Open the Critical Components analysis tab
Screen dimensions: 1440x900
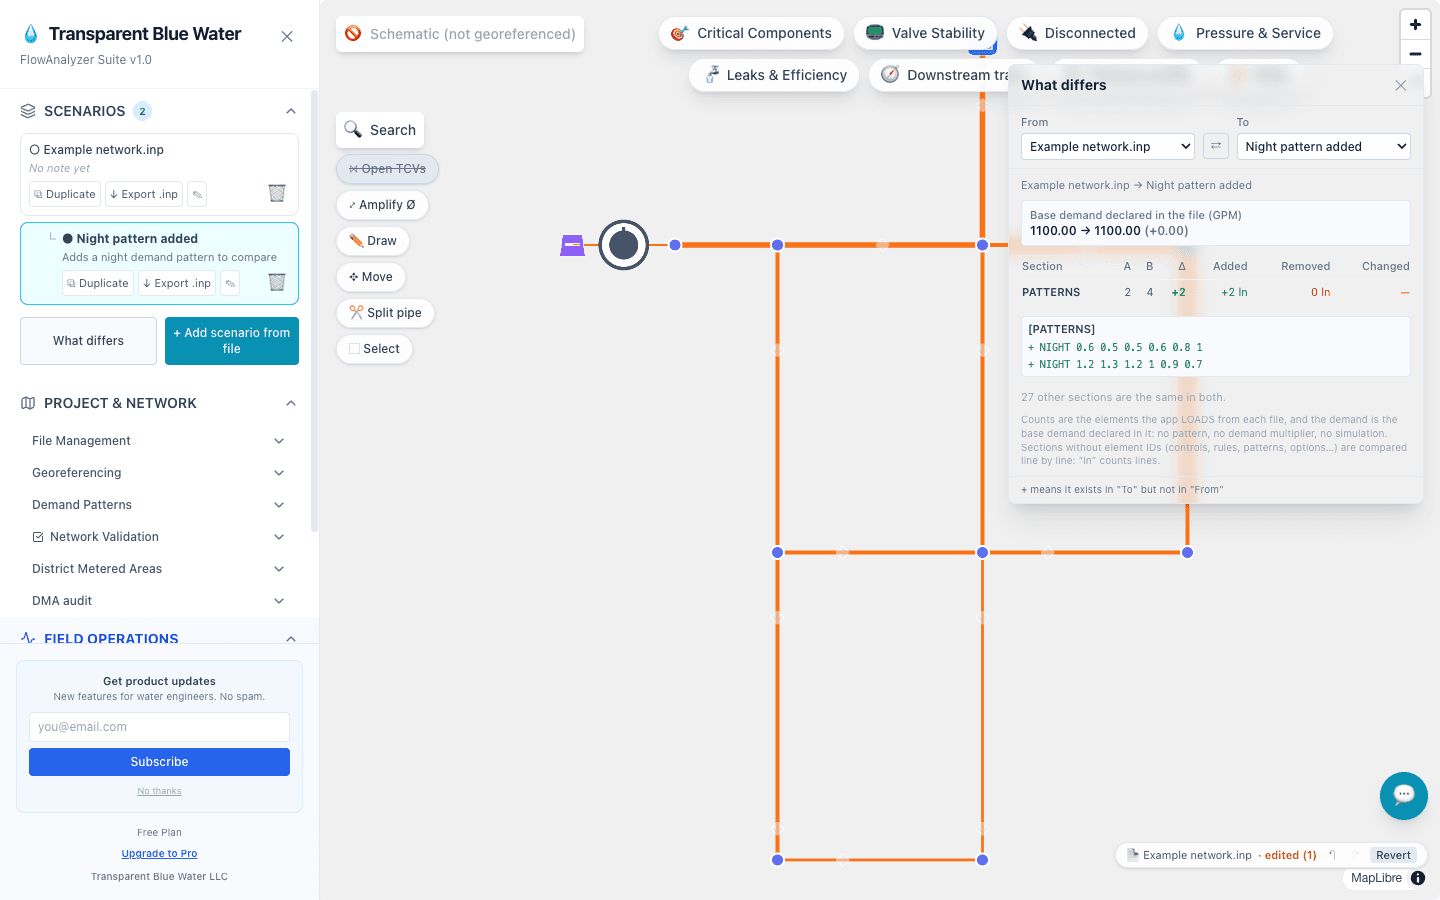pos(751,33)
